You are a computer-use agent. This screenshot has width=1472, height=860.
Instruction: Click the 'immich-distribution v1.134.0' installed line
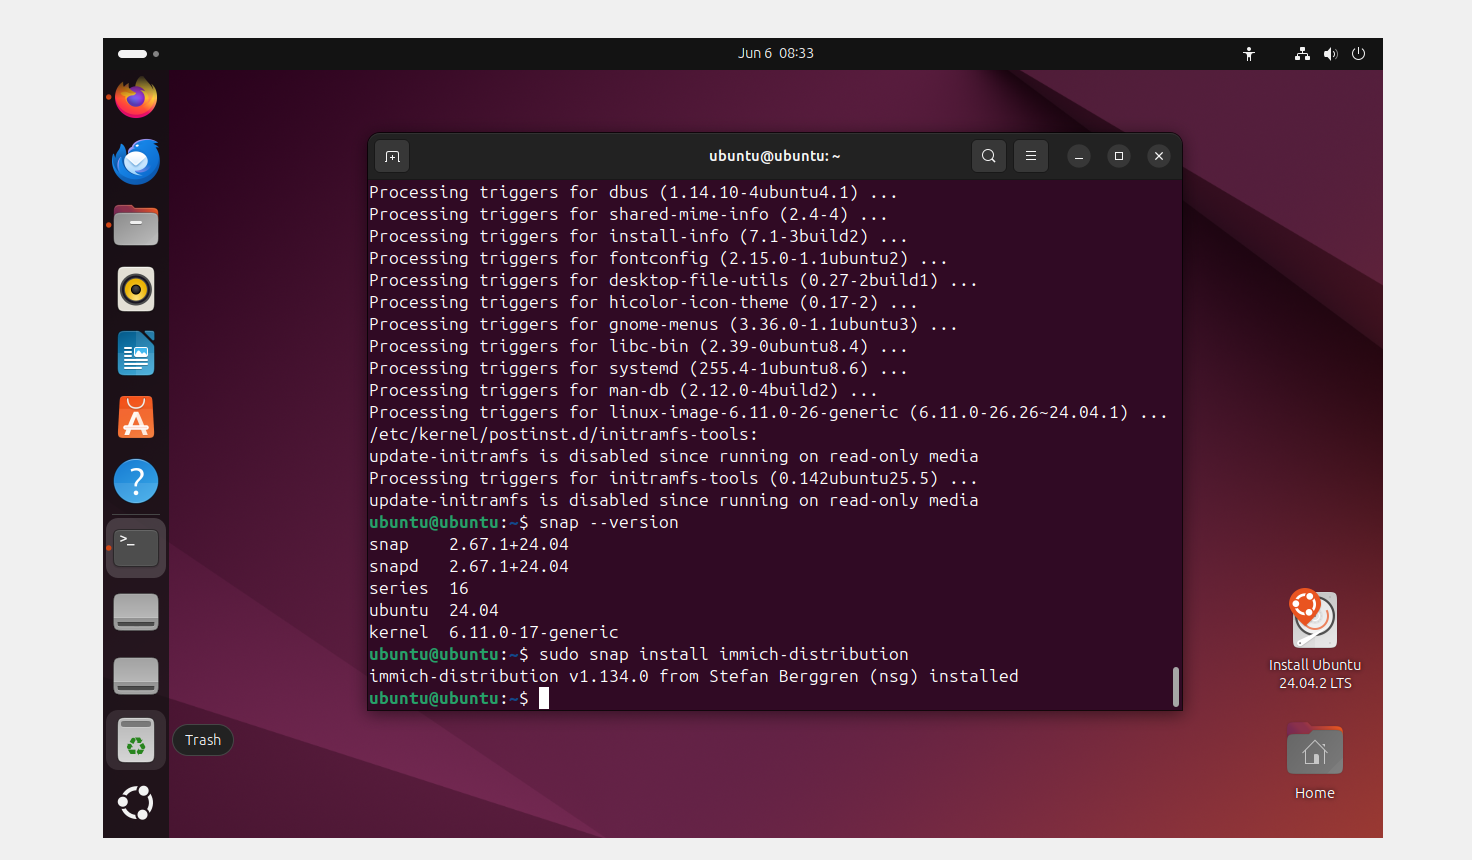(x=694, y=676)
